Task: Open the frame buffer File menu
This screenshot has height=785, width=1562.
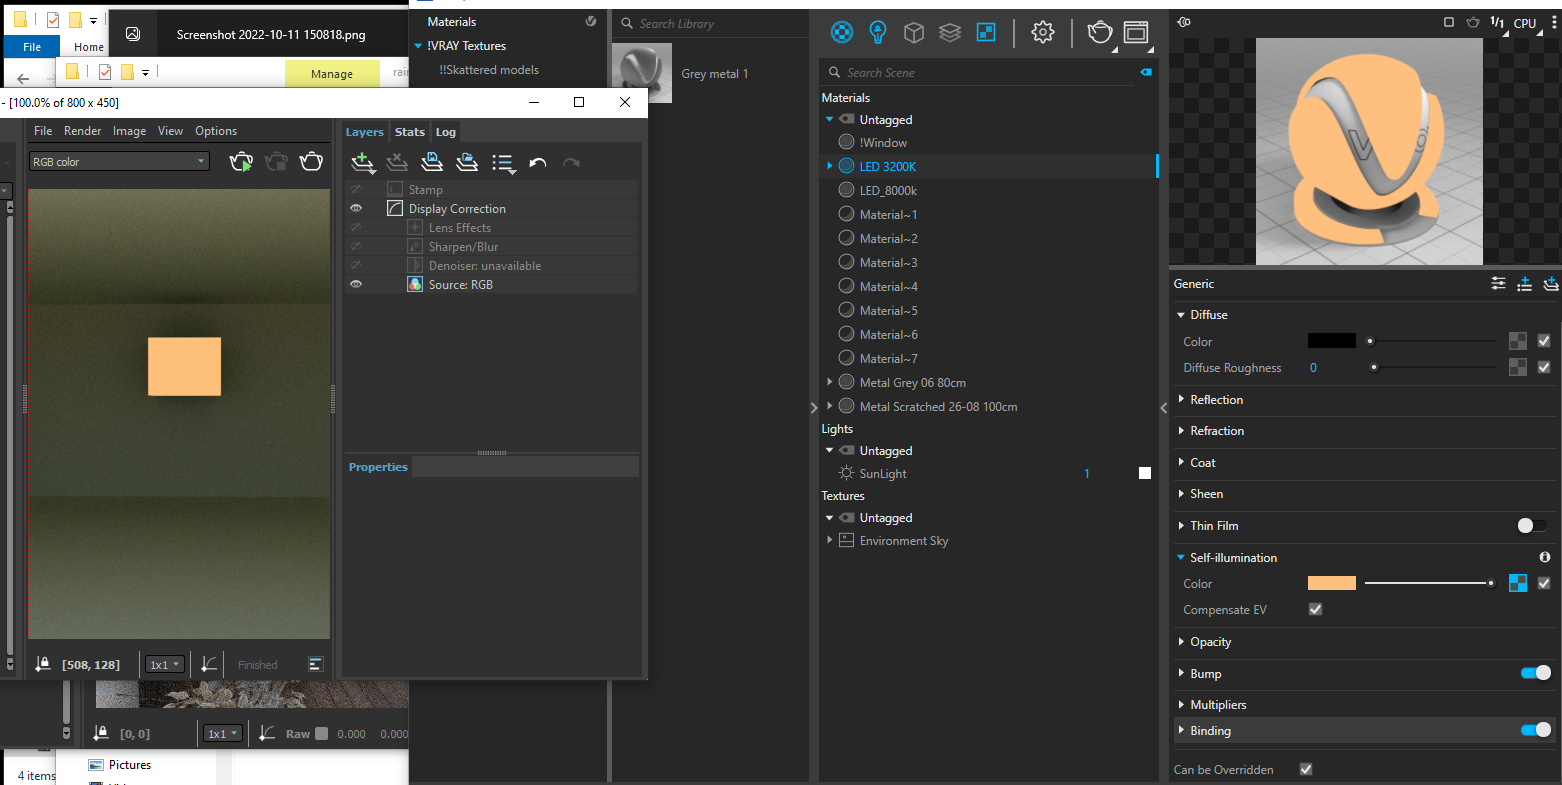Action: tap(43, 131)
